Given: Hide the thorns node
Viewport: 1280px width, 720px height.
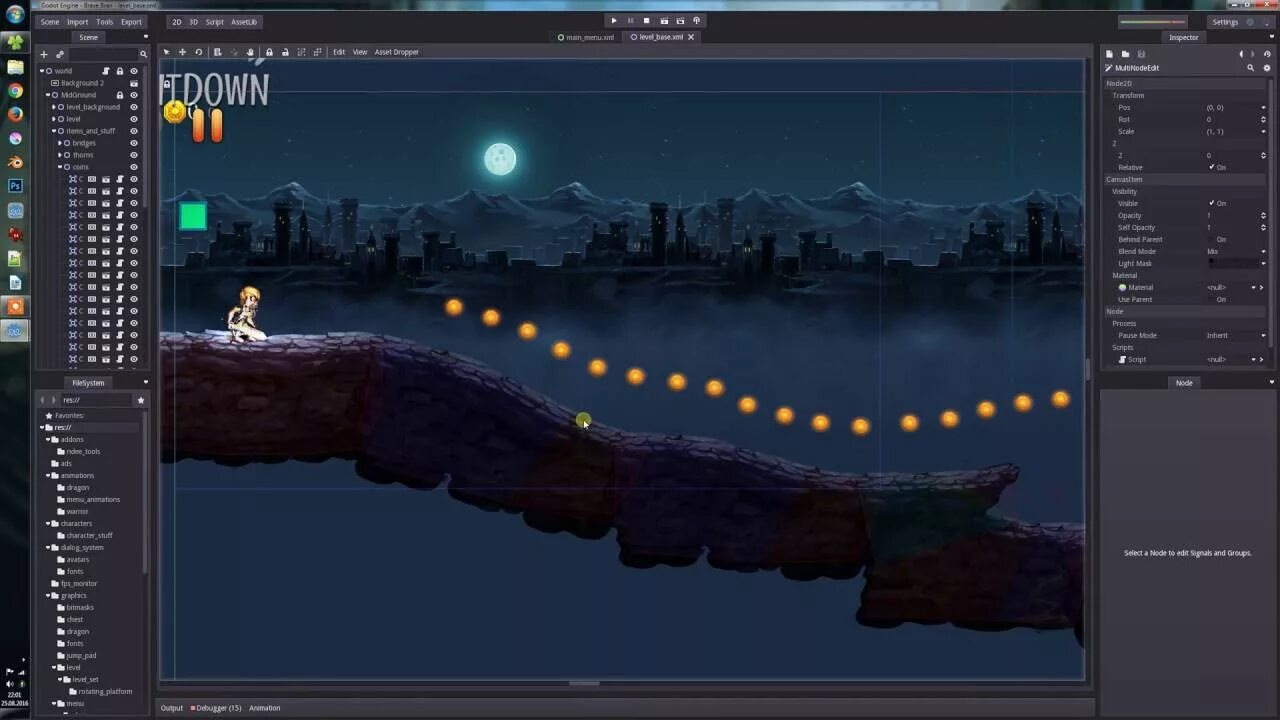Looking at the screenshot, I should click(x=134, y=155).
